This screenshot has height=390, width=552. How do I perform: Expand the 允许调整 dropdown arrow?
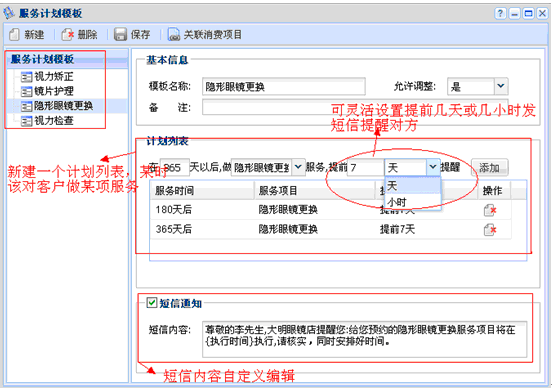click(x=501, y=86)
